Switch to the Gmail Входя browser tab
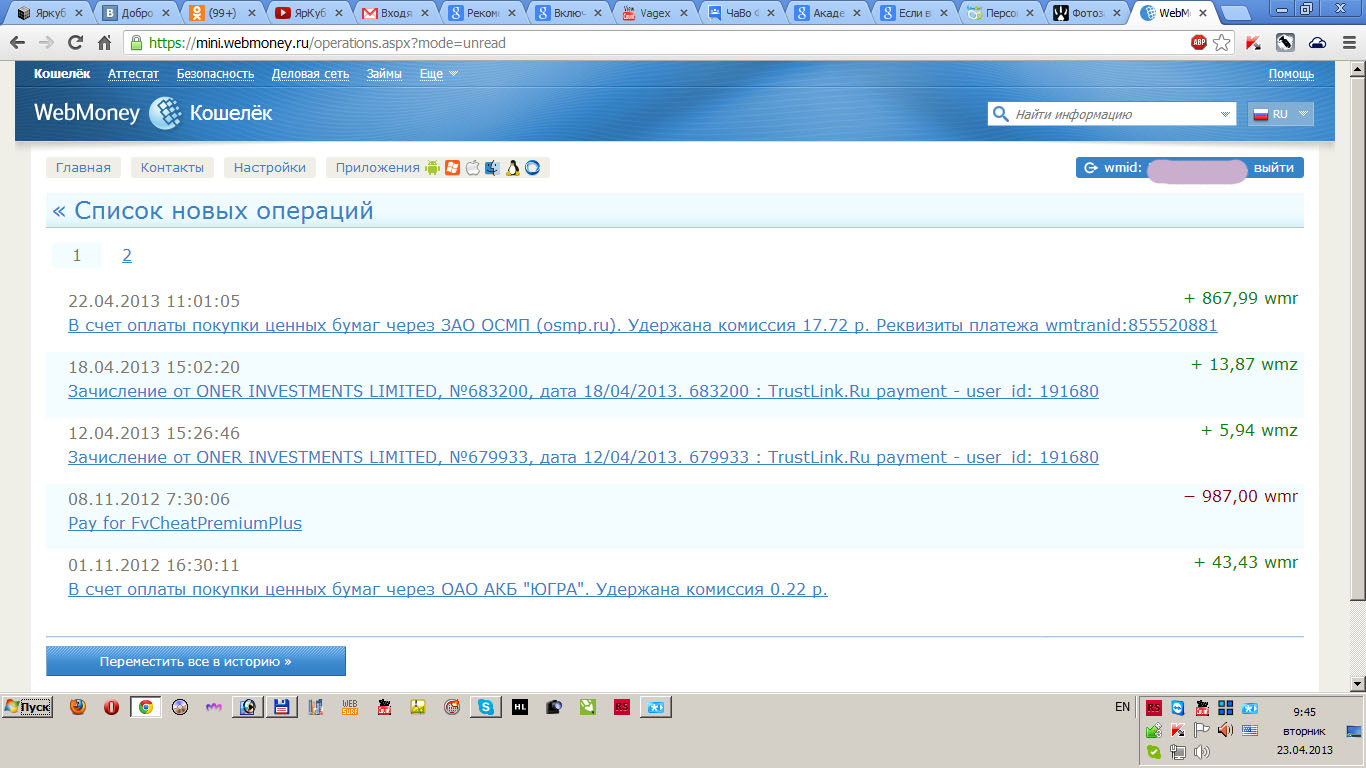Image resolution: width=1366 pixels, height=768 pixels. (x=394, y=14)
